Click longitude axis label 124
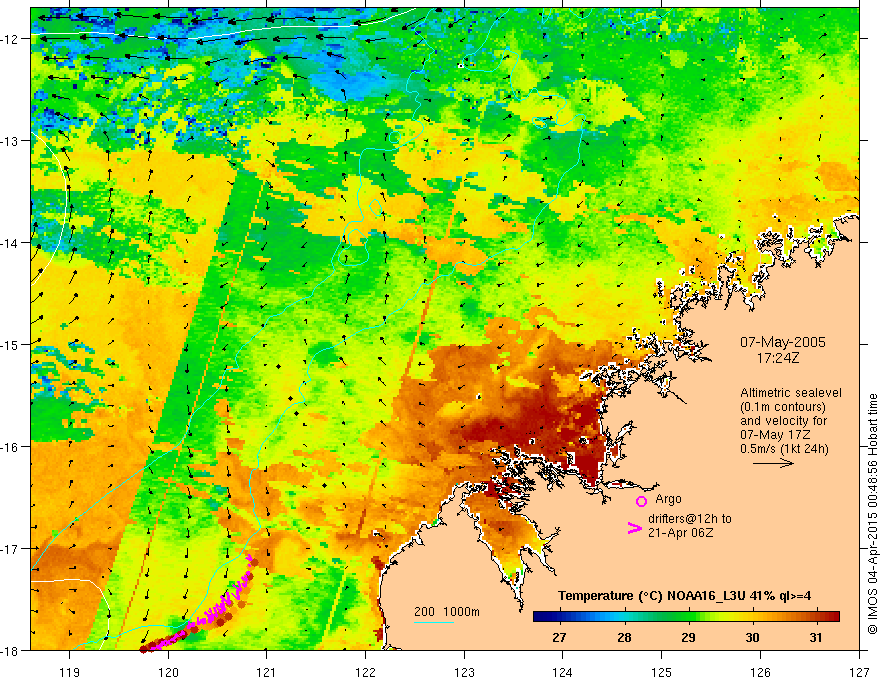The image size is (880, 680). (x=563, y=672)
